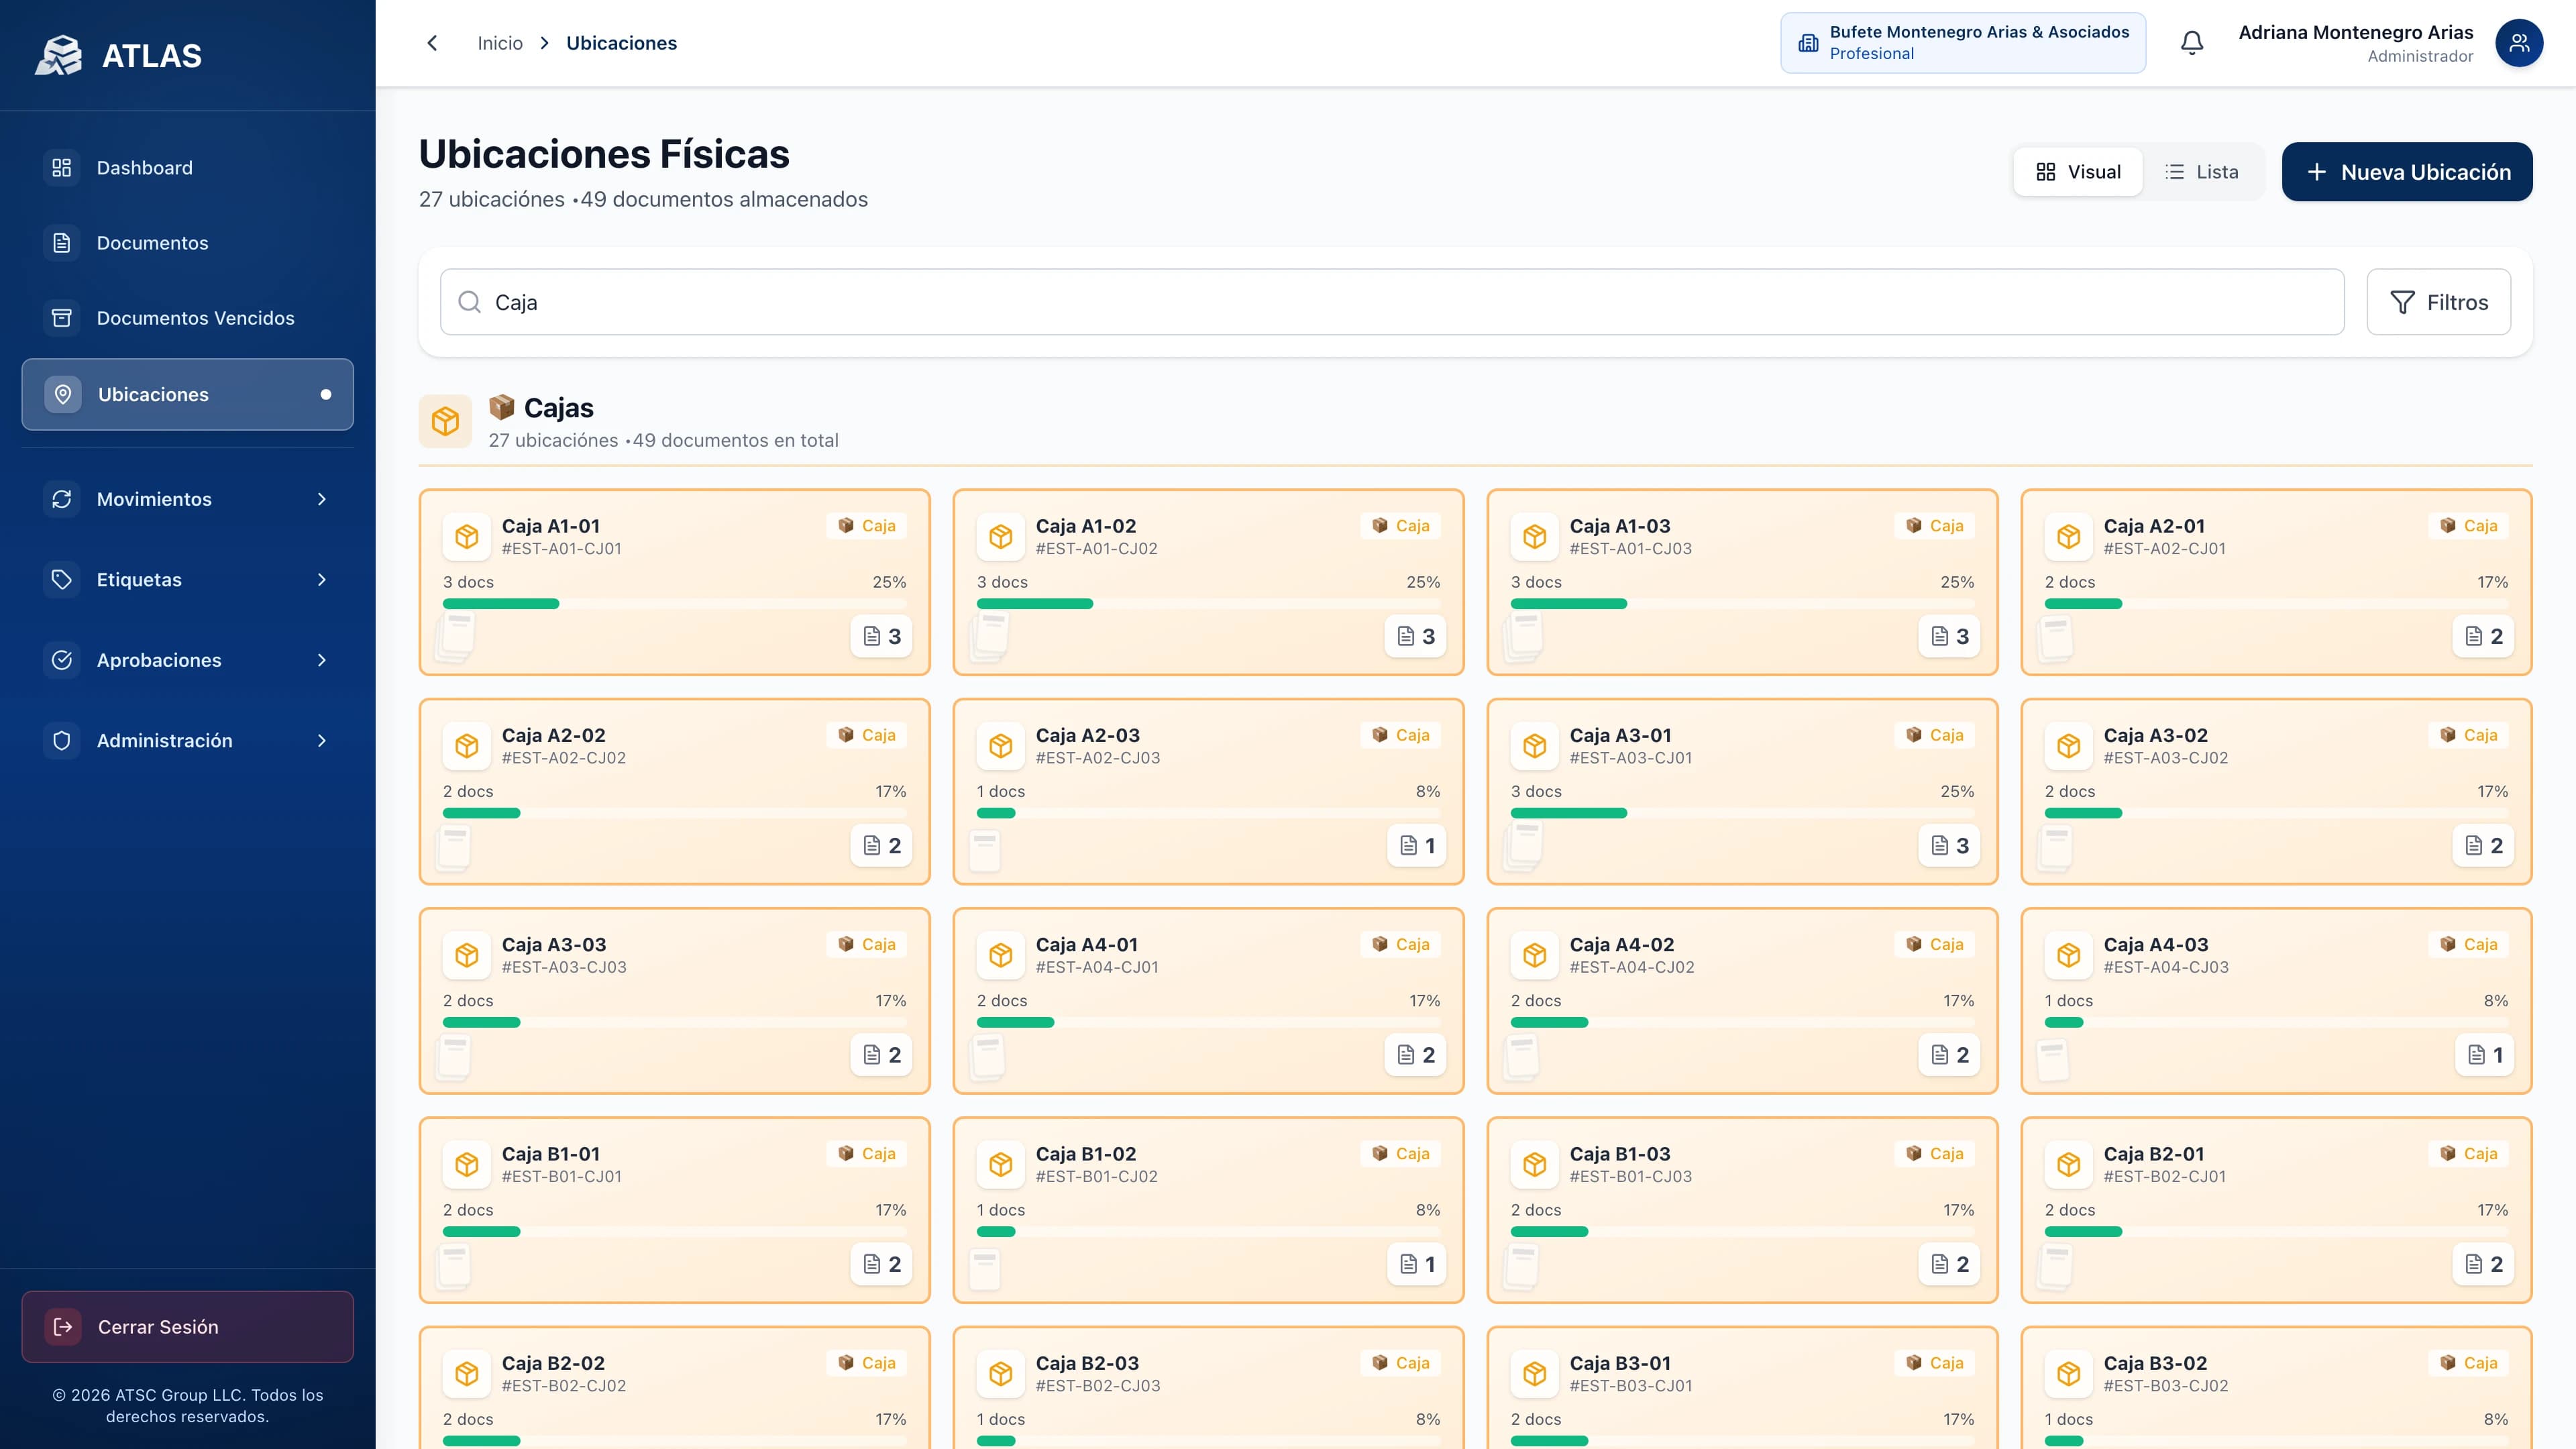
Task: Click the Administración shield icon
Action: [62, 741]
